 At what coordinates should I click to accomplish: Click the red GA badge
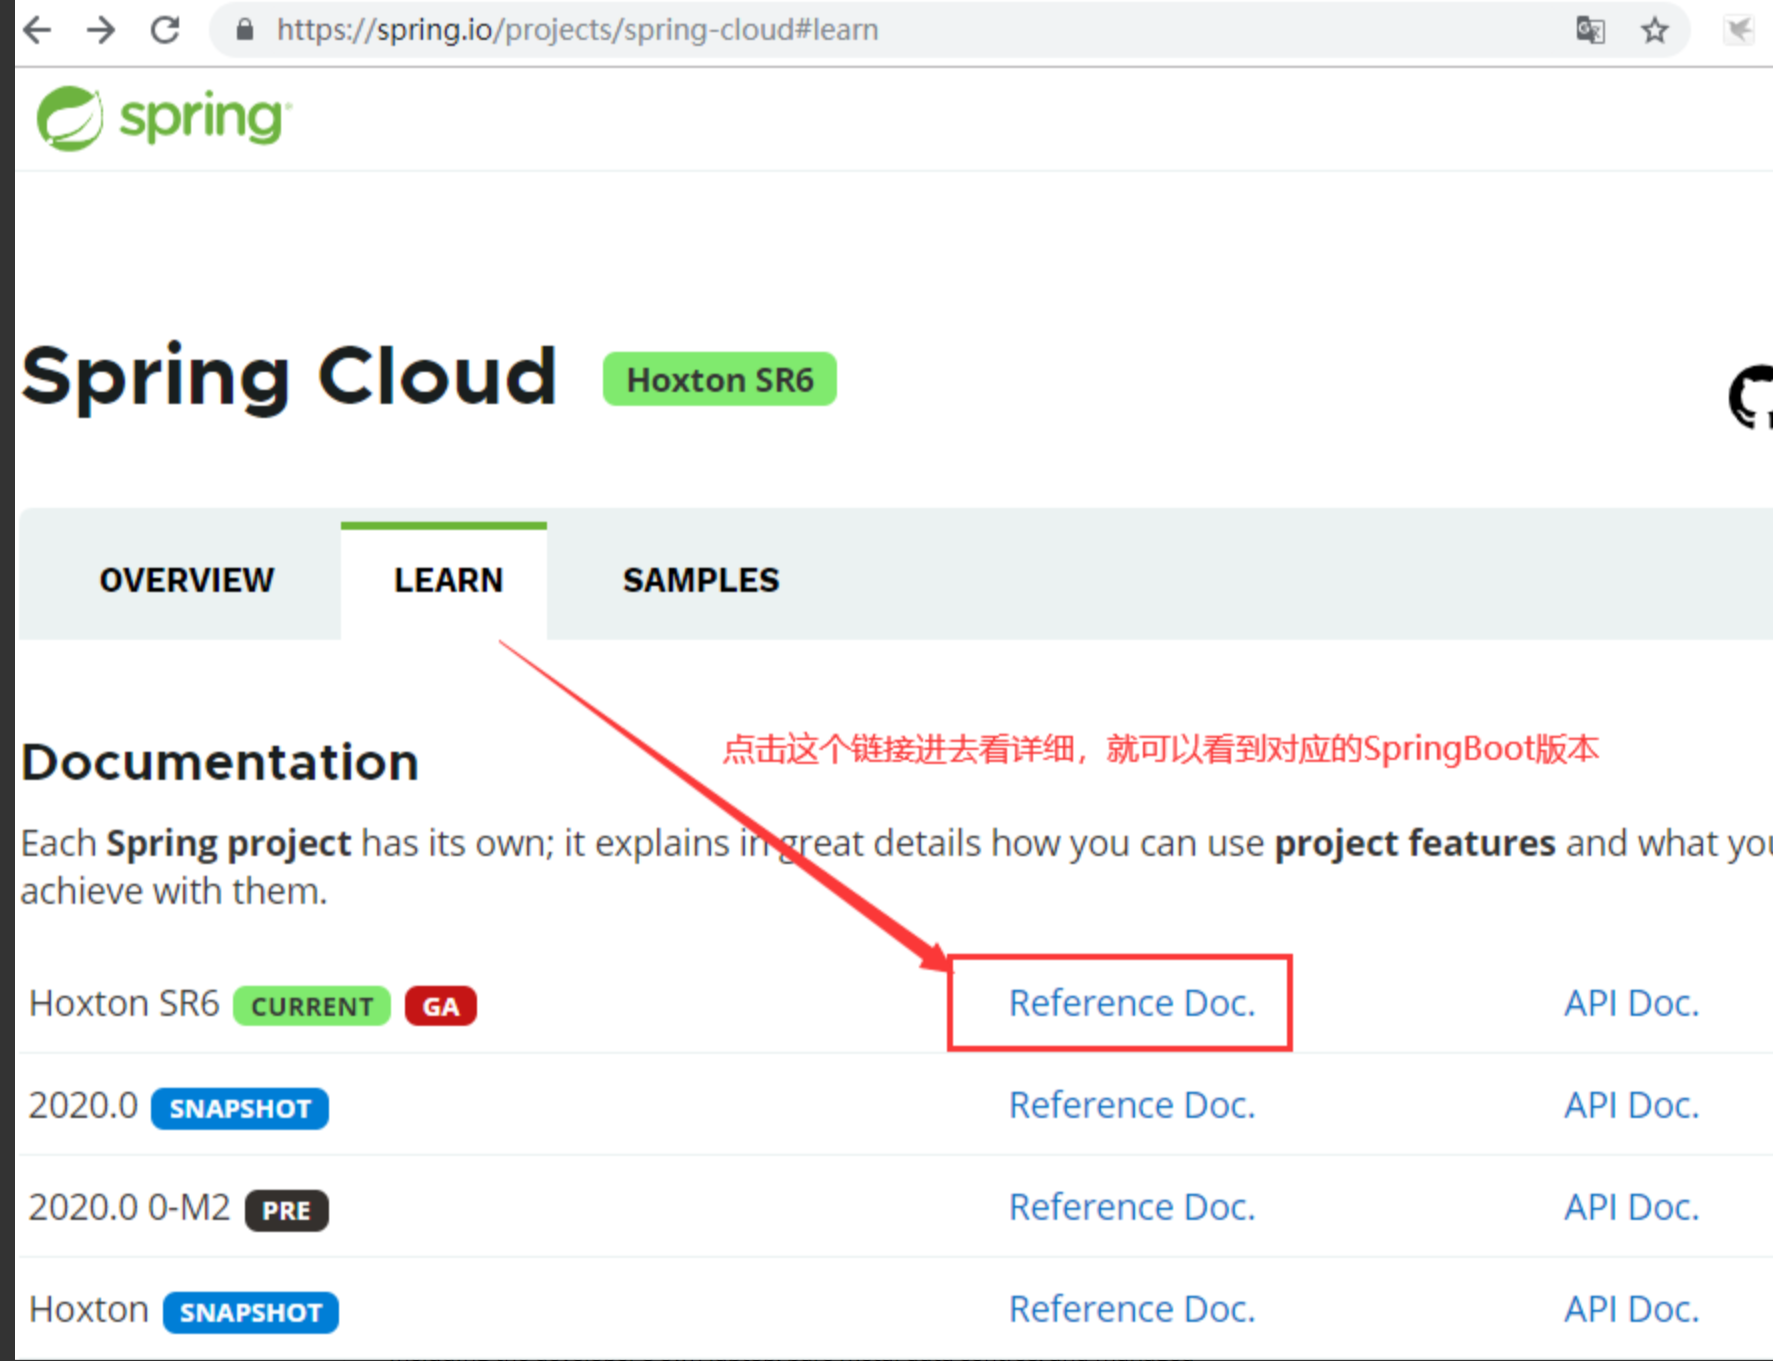[441, 1006]
